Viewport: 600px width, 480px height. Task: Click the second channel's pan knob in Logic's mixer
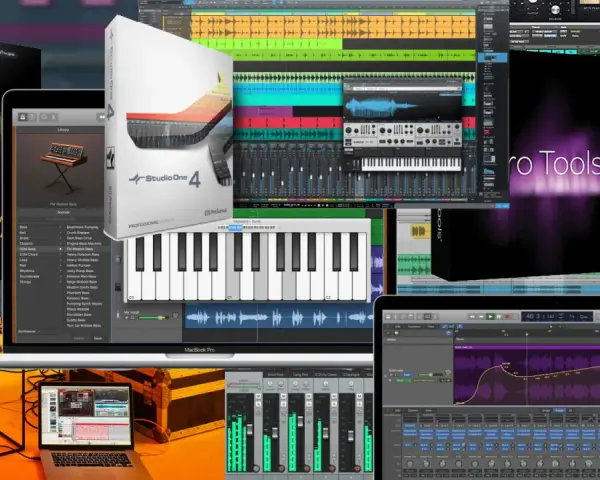[x=426, y=464]
